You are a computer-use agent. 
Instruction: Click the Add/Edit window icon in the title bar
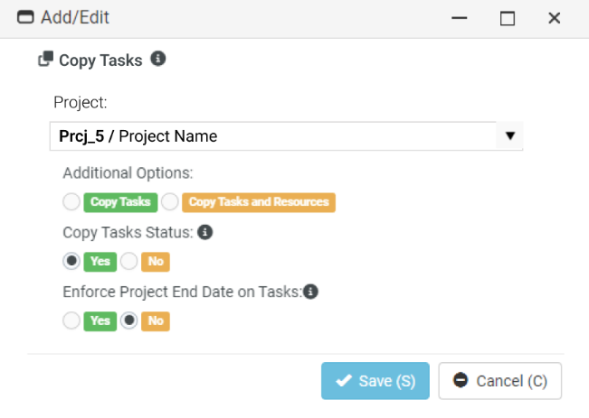tap(26, 17)
